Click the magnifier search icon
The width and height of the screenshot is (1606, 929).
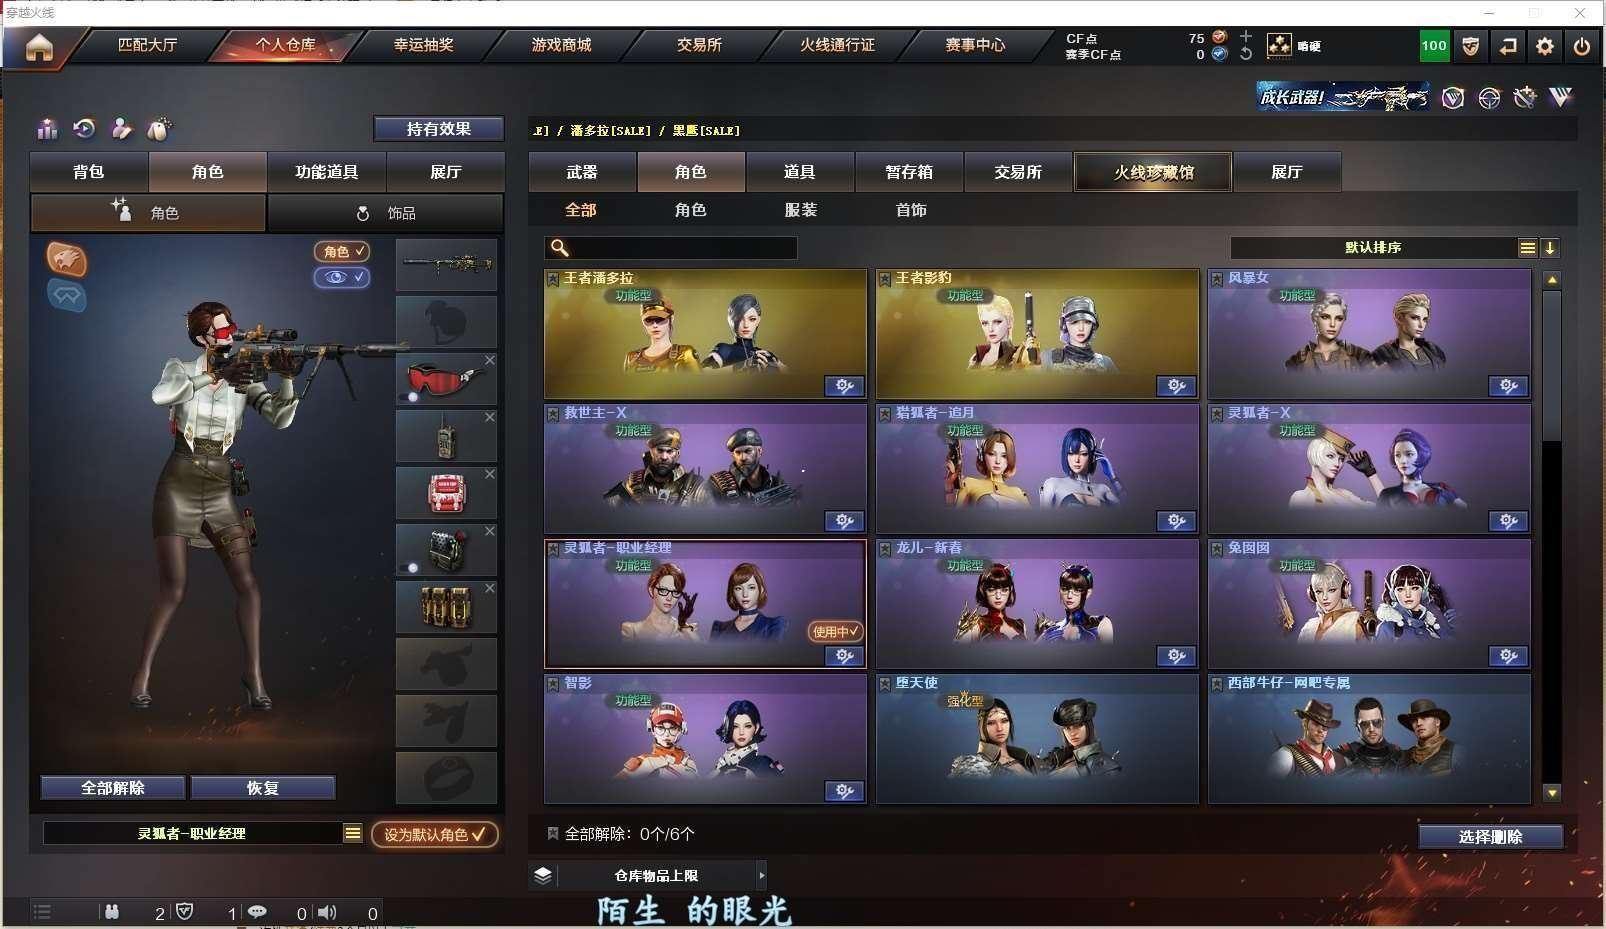pyautogui.click(x=560, y=248)
